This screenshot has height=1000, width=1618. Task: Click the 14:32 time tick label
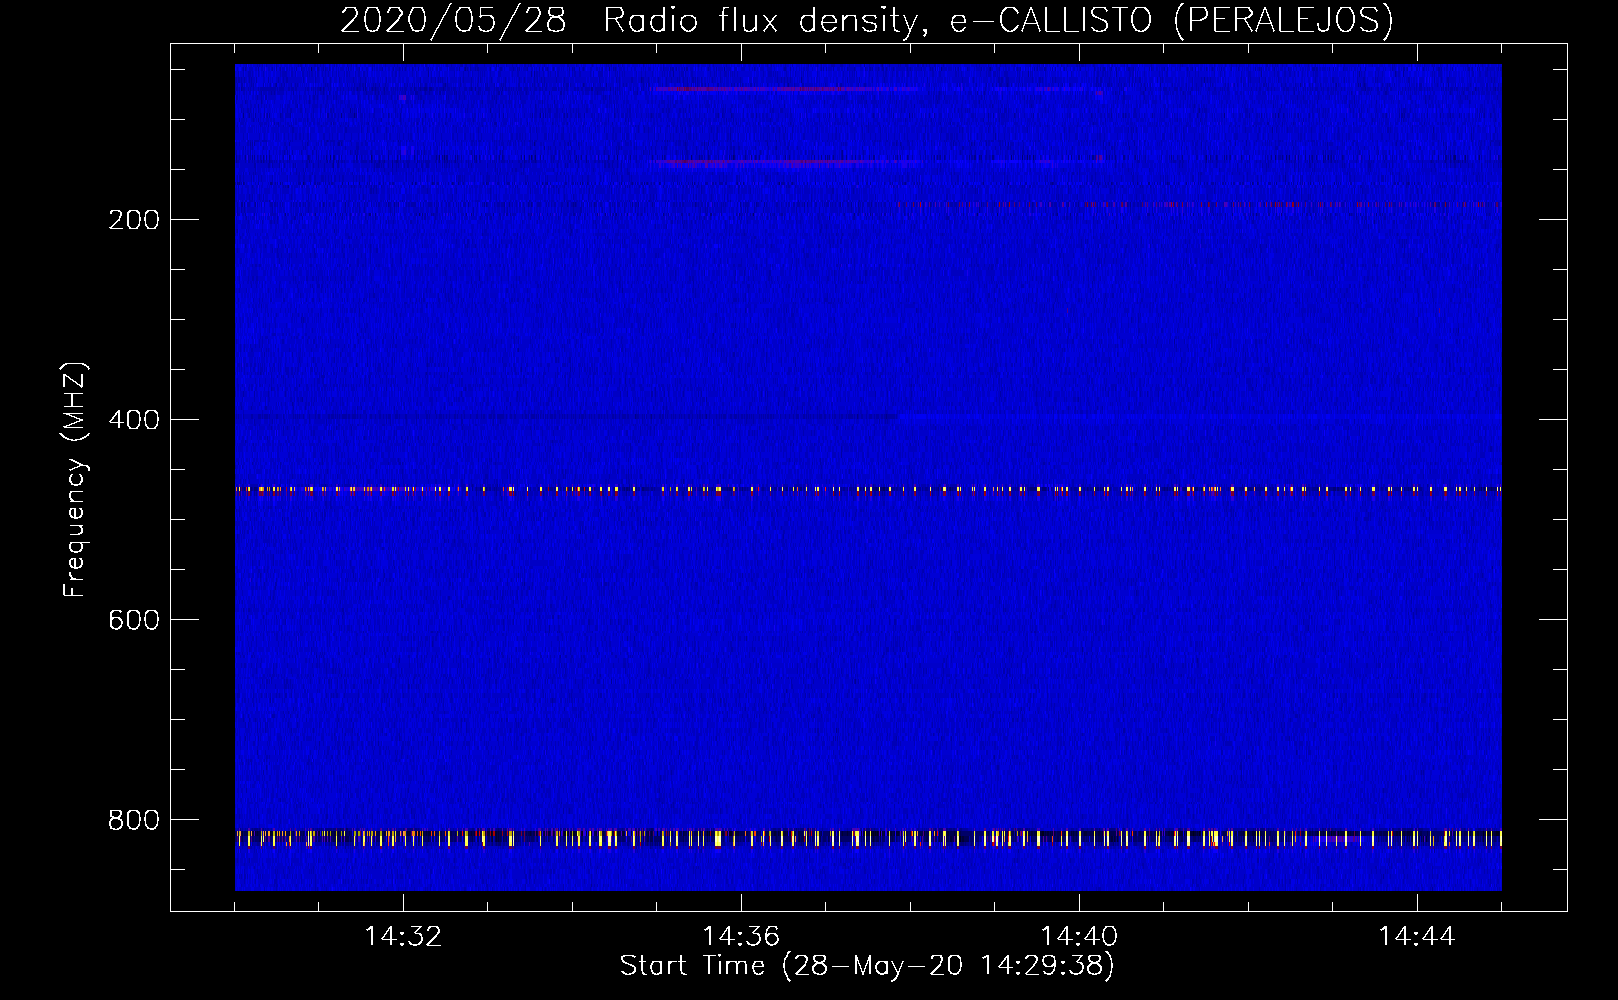[x=403, y=937]
